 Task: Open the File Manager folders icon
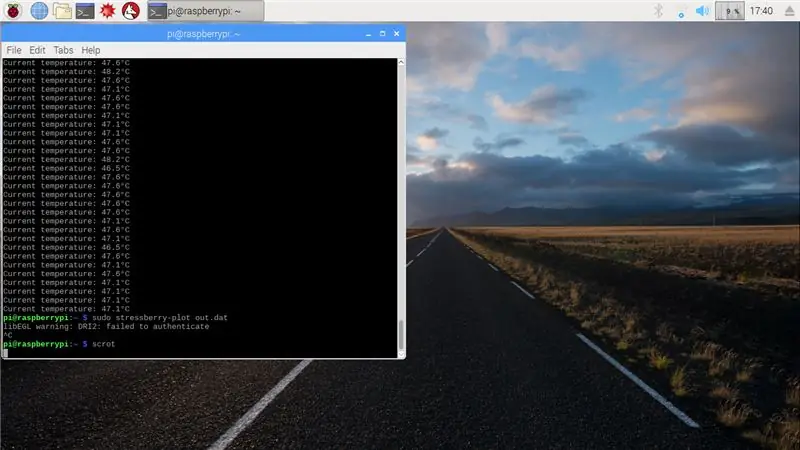tap(62, 11)
